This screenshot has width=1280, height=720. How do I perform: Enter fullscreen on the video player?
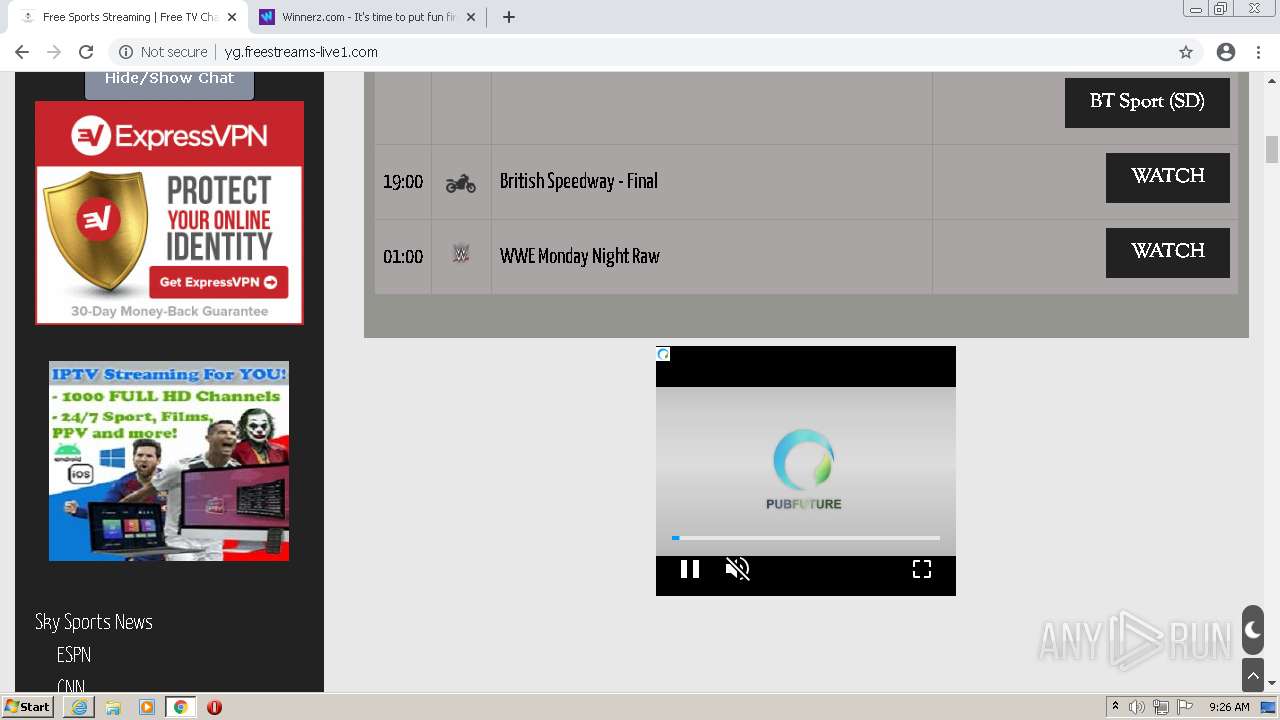coord(922,569)
